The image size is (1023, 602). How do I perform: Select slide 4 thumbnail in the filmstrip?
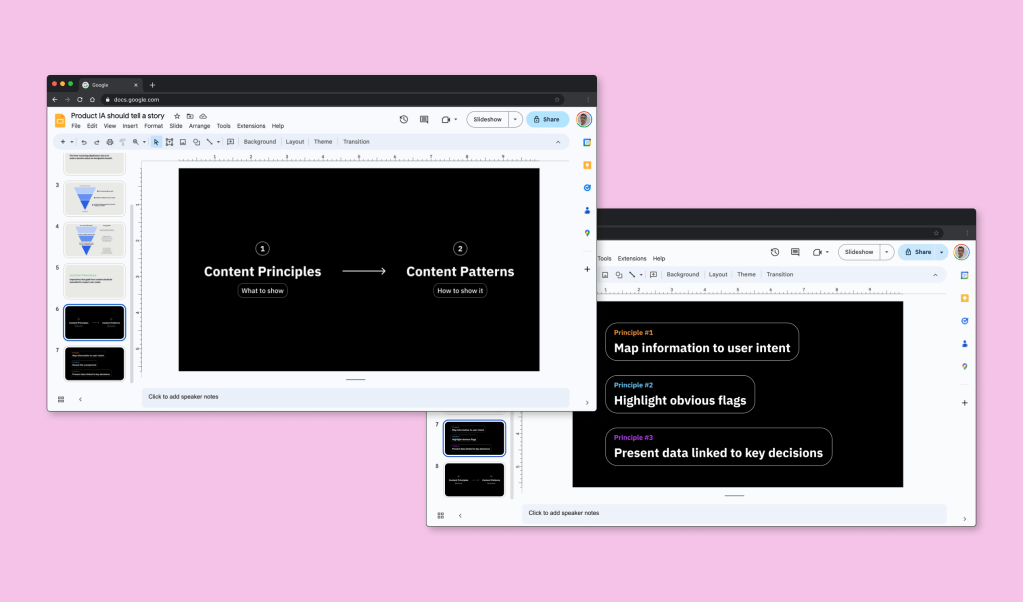94,240
